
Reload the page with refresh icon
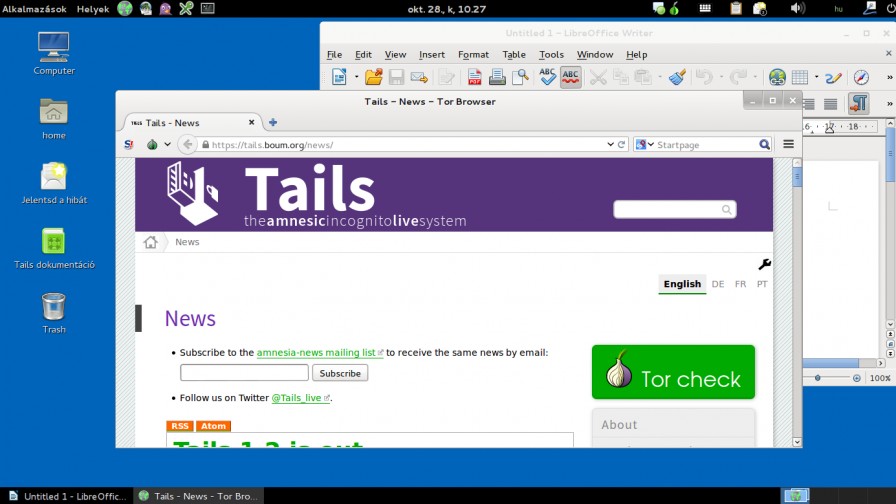(621, 145)
